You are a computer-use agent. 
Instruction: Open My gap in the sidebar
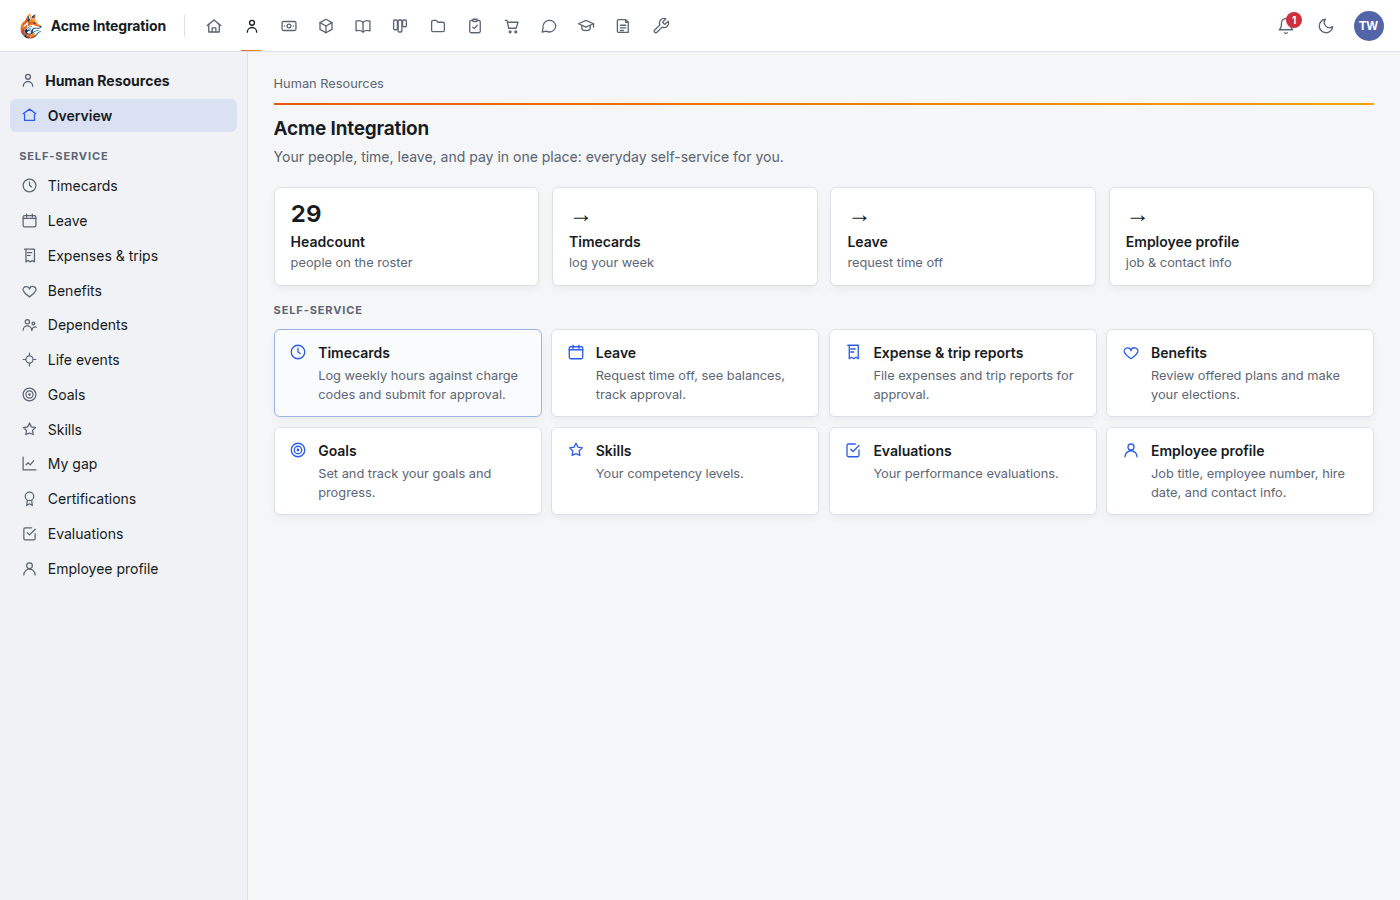coord(123,464)
